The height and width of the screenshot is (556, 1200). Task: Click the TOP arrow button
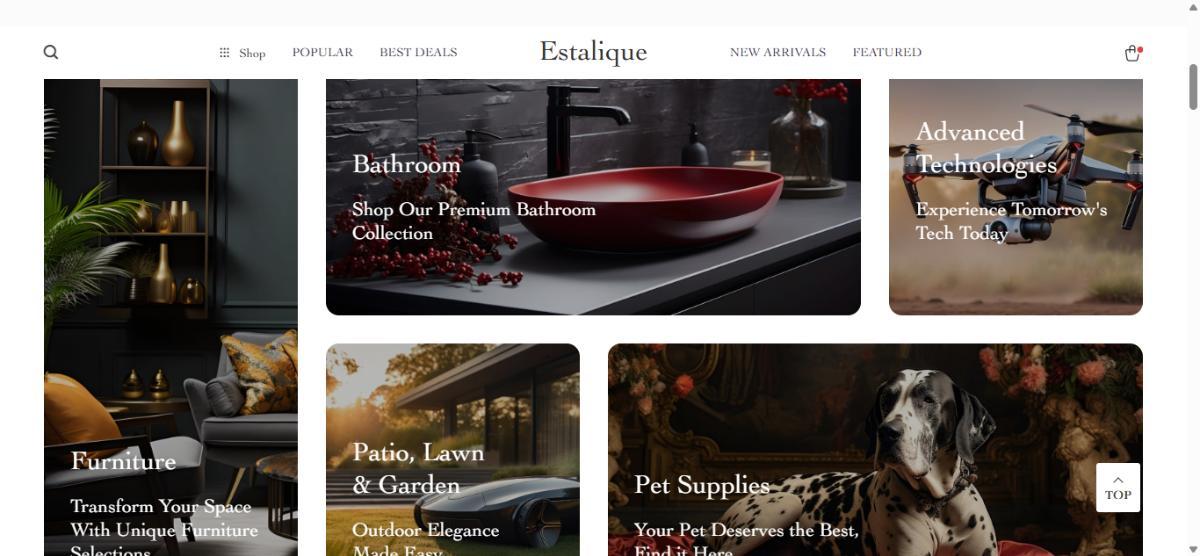point(1118,487)
